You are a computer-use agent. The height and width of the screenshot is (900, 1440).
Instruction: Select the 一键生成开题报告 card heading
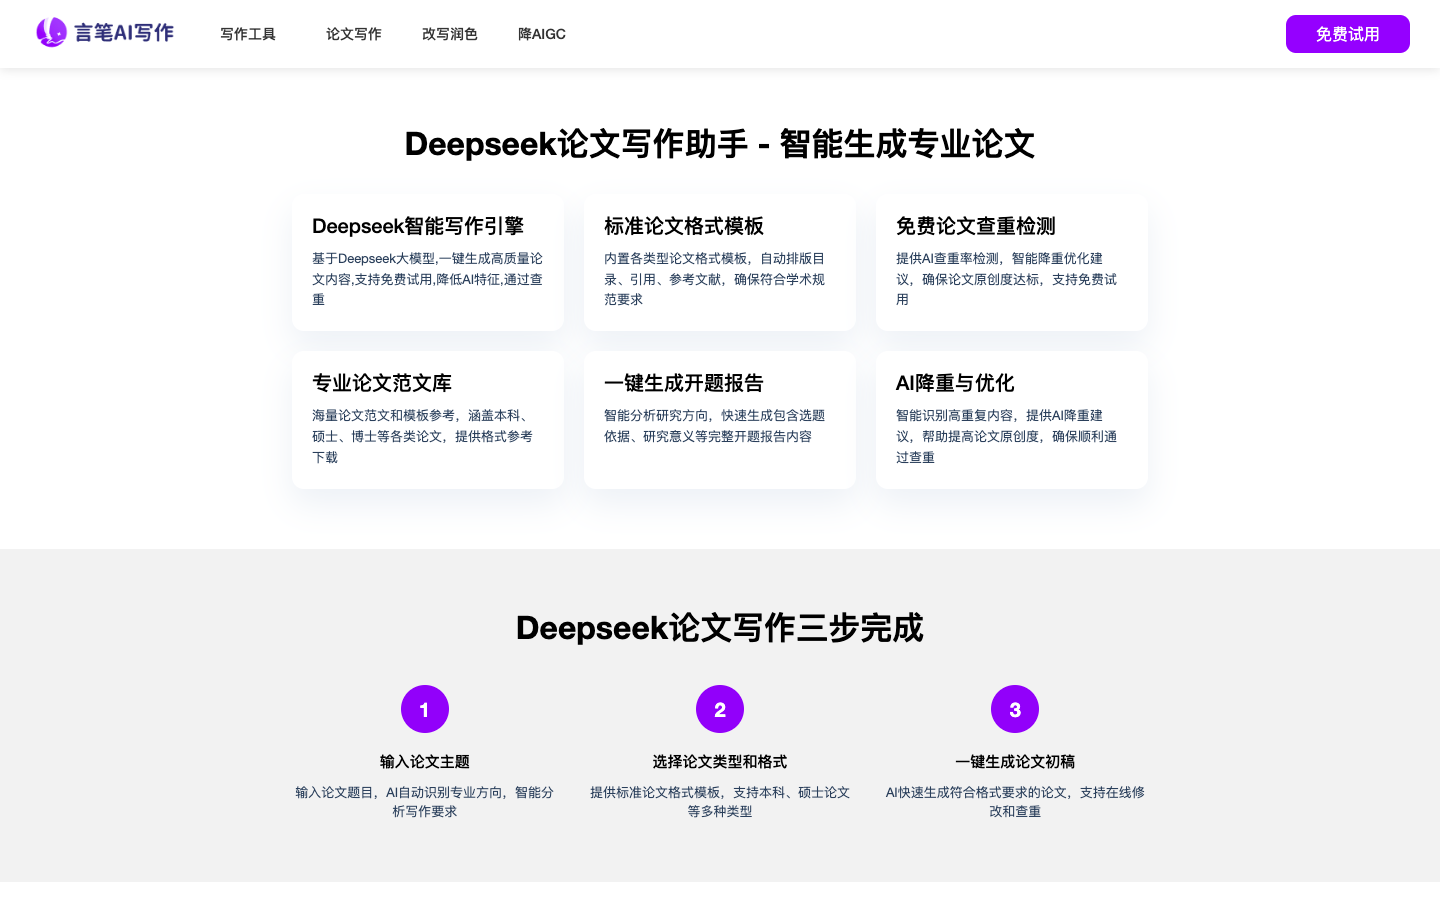tap(684, 383)
